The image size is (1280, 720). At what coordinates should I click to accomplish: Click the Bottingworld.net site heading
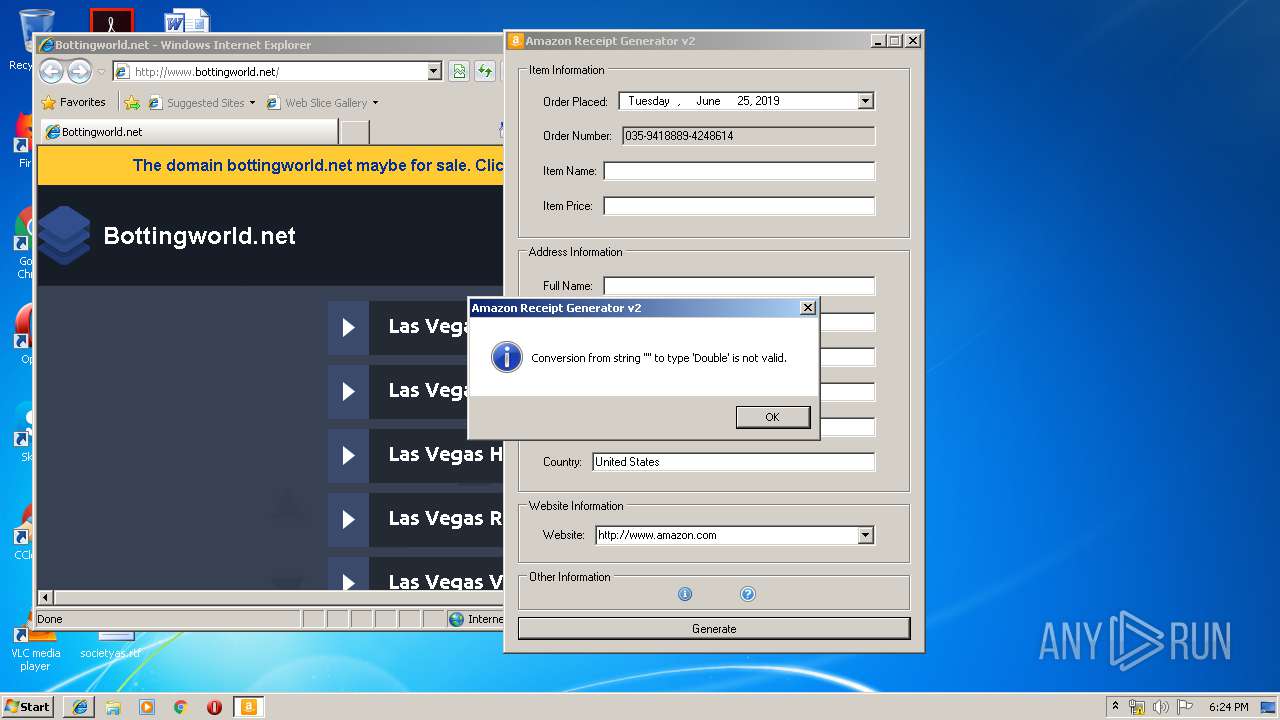click(x=200, y=236)
